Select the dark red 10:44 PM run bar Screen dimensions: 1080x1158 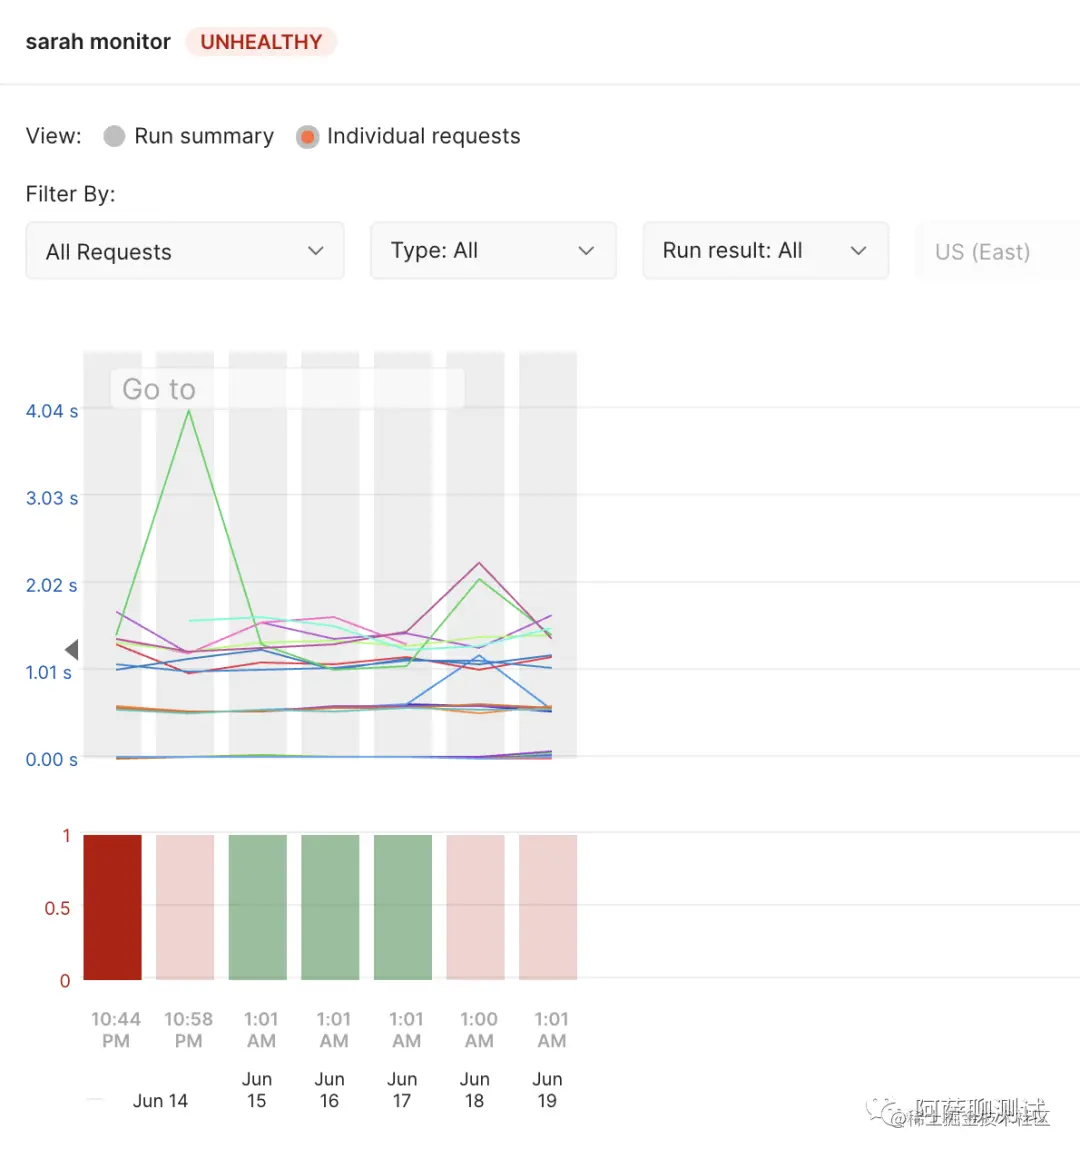point(112,907)
